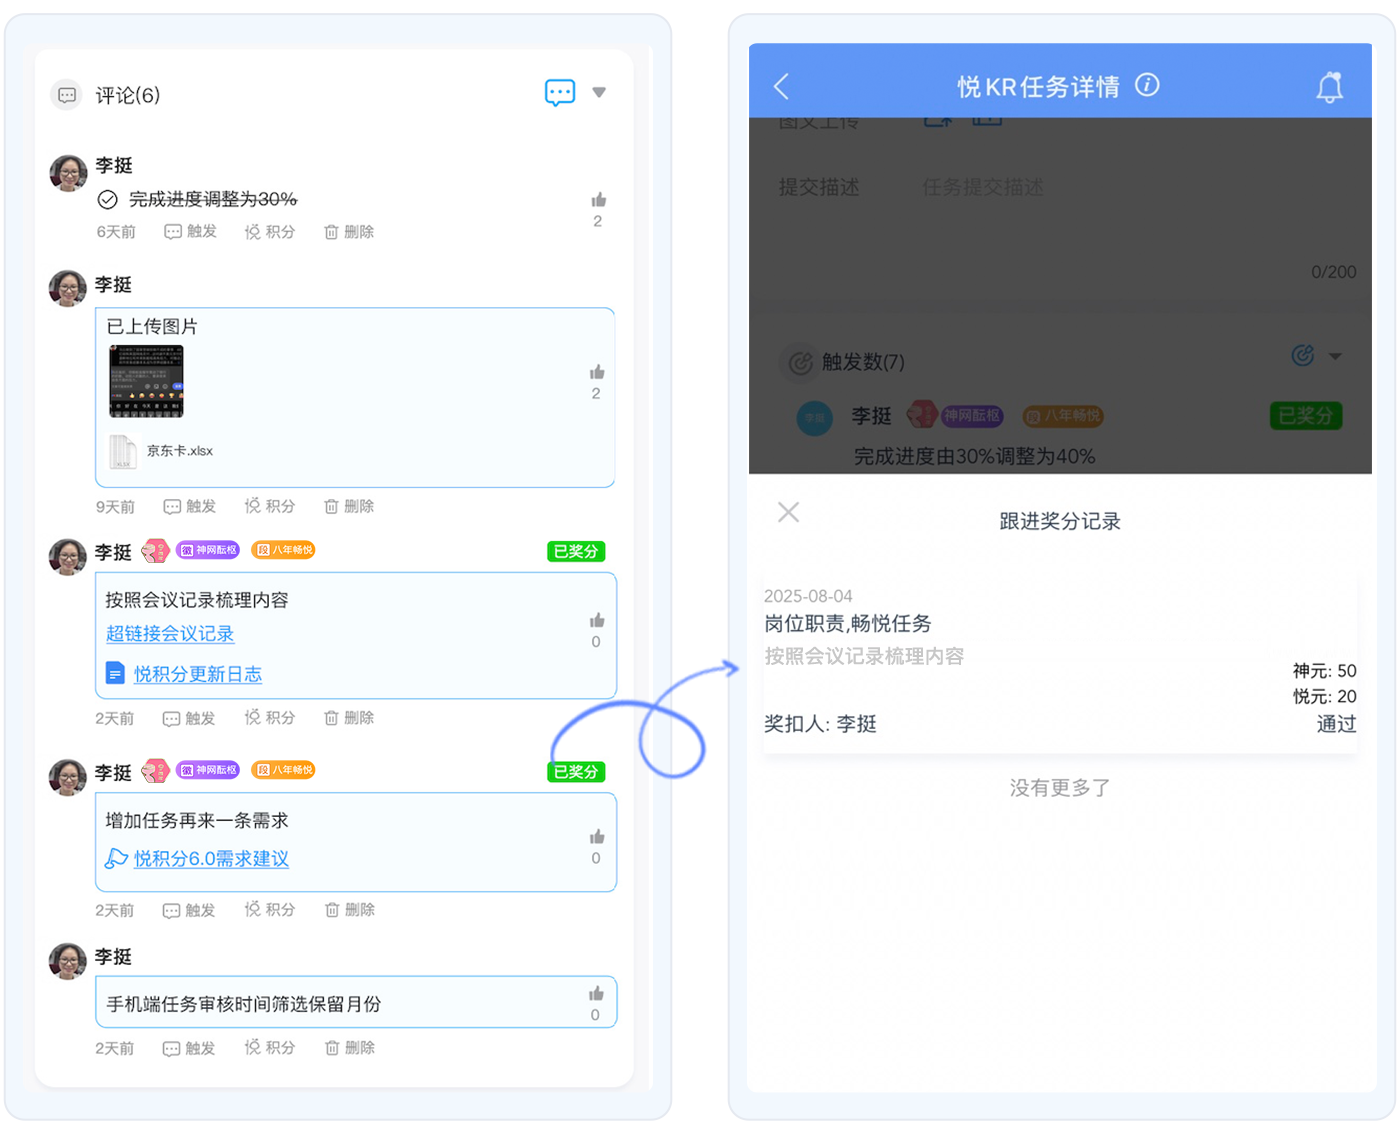Viewport: 1398px width, 1138px height.
Task: Click 通过 in the 跟进奖分记录 entry
Action: click(1335, 724)
